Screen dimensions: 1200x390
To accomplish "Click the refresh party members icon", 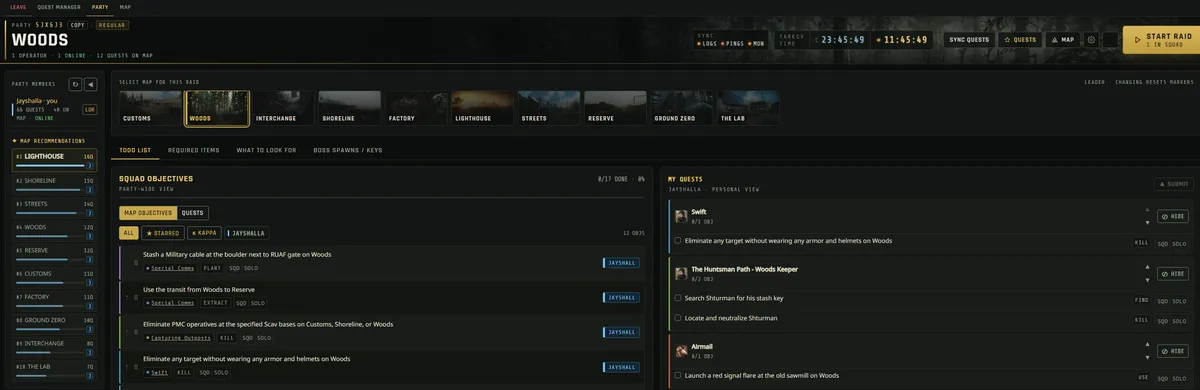I will pyautogui.click(x=75, y=85).
